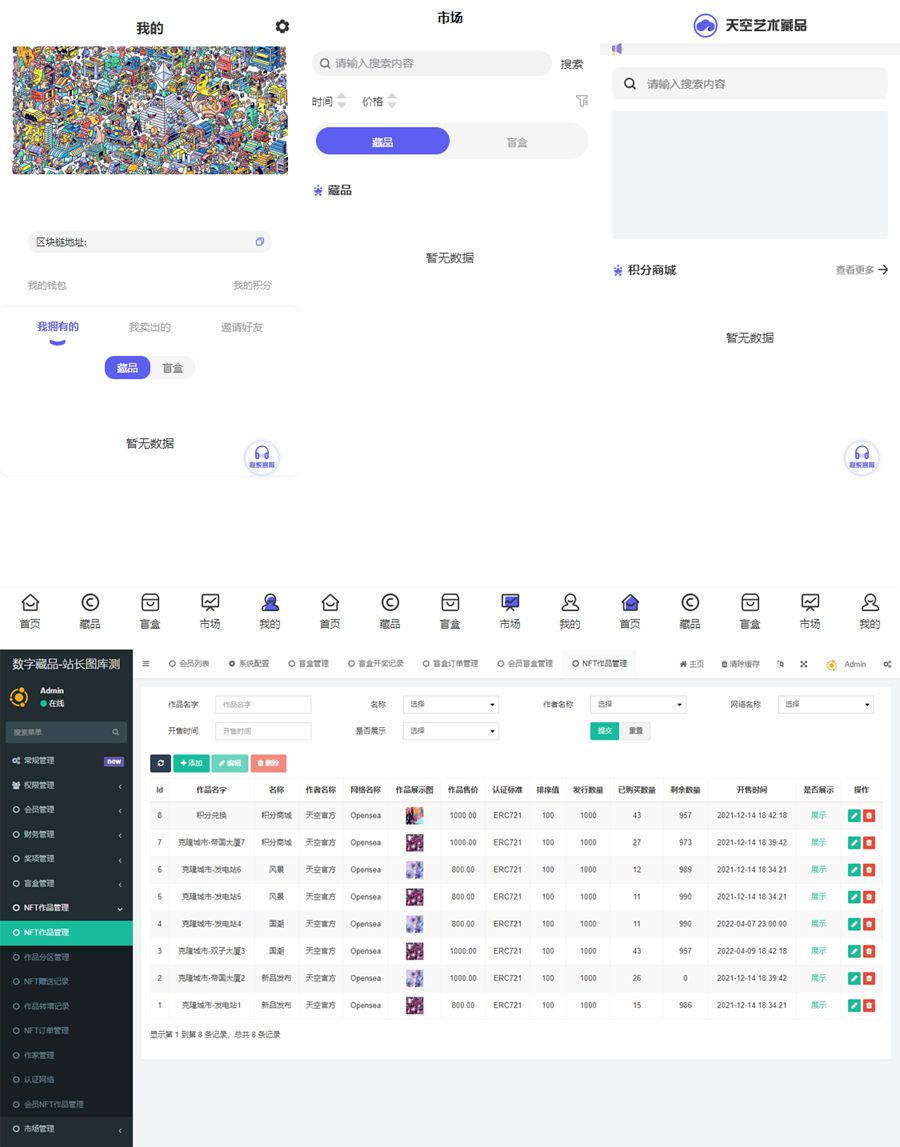Switch to the 我卖出的 tab

[x=150, y=327]
